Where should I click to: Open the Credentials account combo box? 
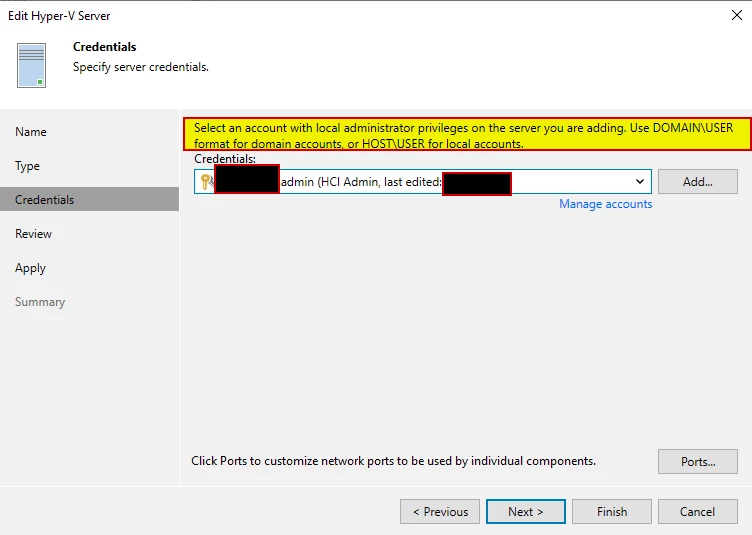[x=423, y=182]
